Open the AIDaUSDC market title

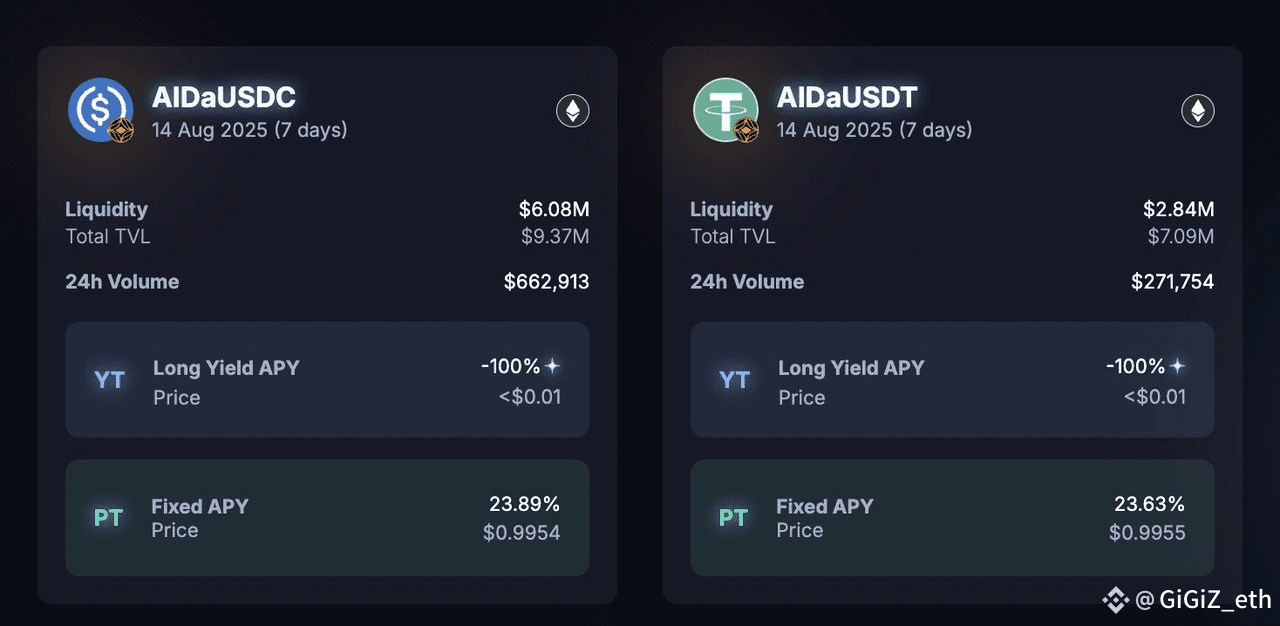pyautogui.click(x=224, y=97)
